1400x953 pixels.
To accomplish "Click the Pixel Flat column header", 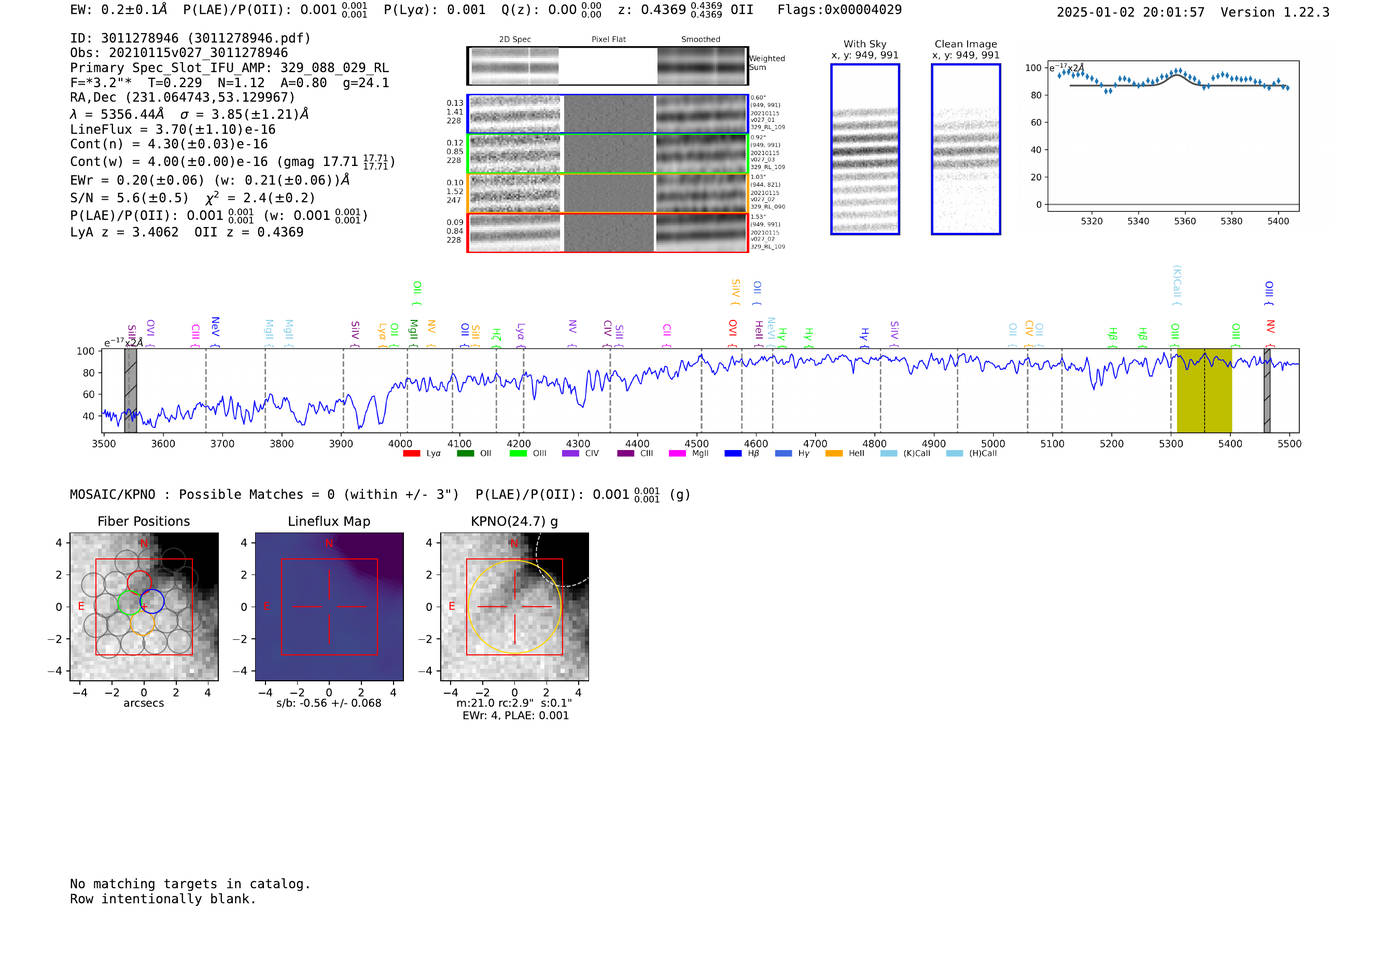I will click(608, 40).
